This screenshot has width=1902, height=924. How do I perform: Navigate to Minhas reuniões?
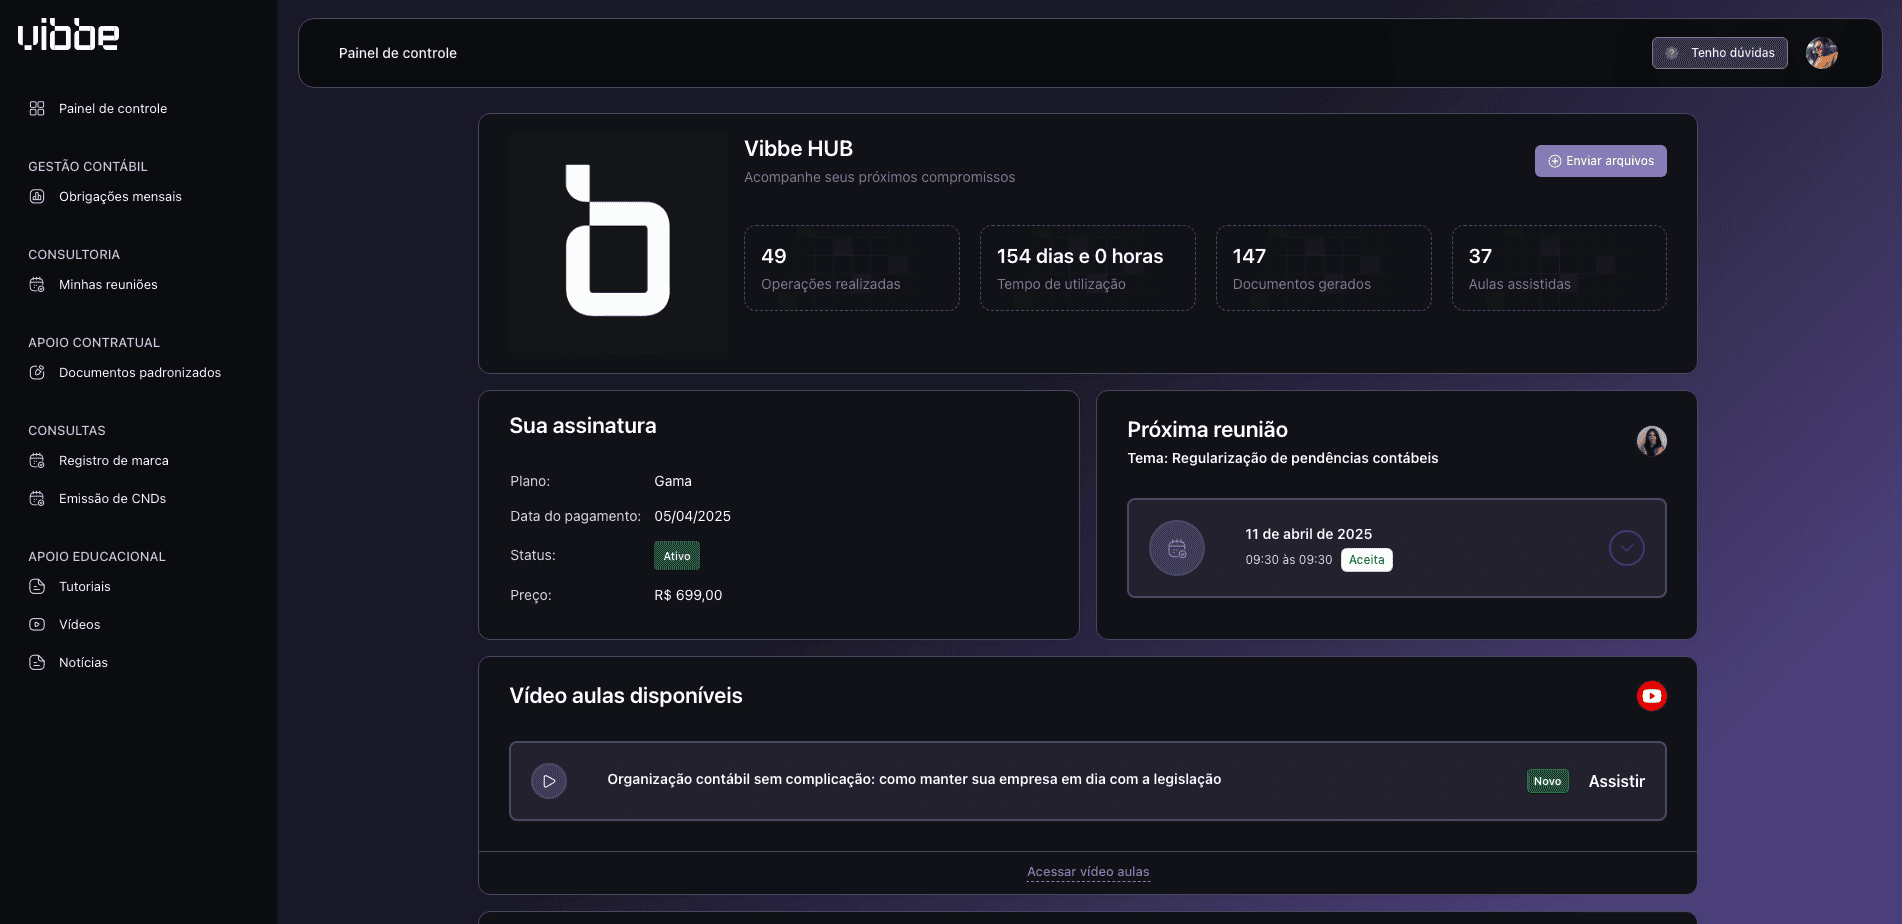click(x=108, y=285)
